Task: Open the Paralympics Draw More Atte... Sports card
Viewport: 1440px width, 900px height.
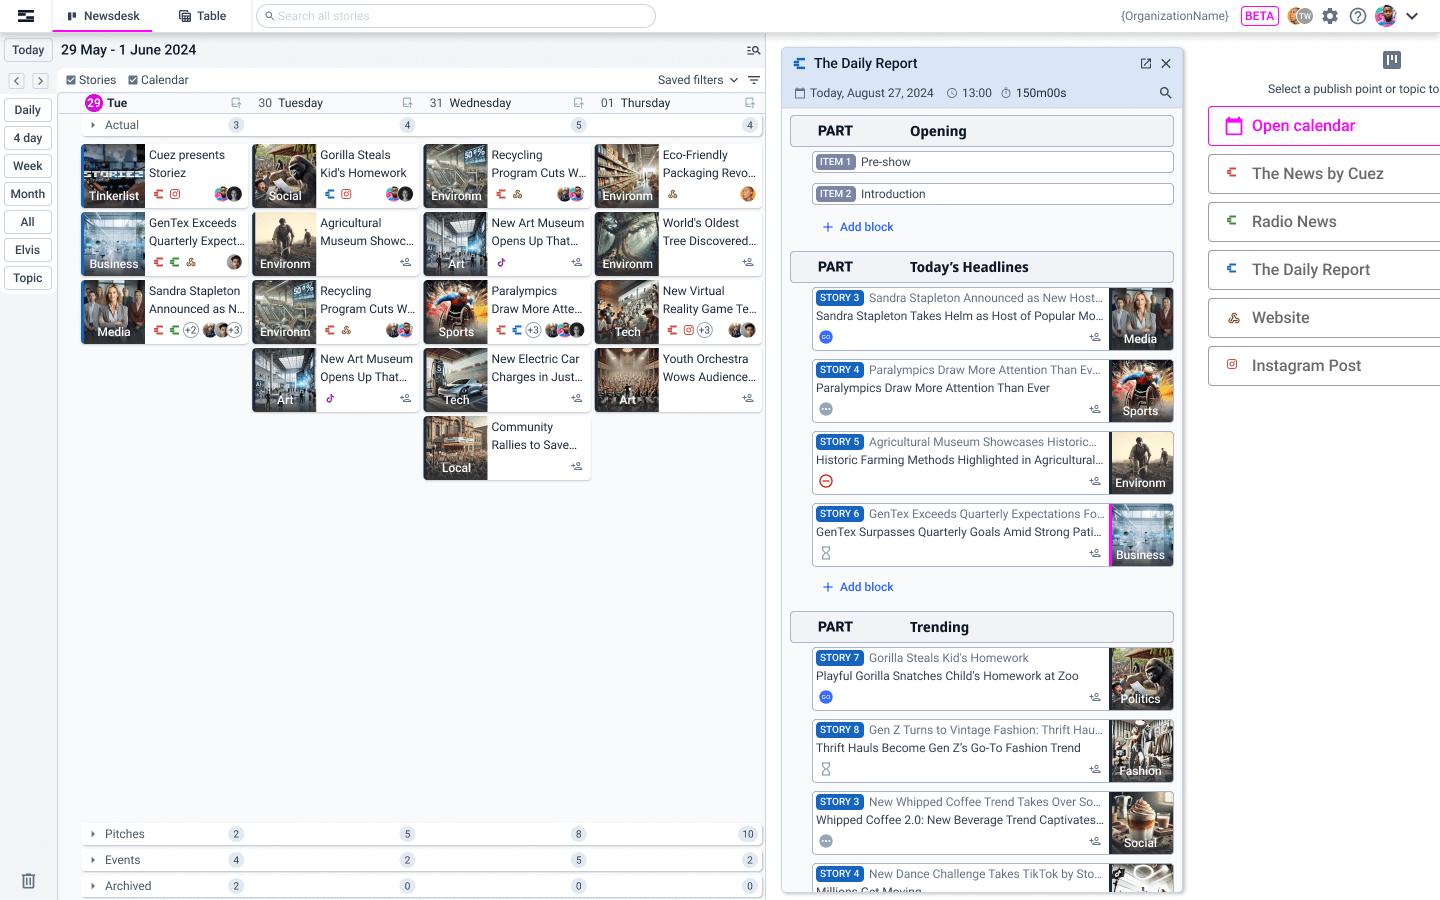Action: tap(507, 312)
